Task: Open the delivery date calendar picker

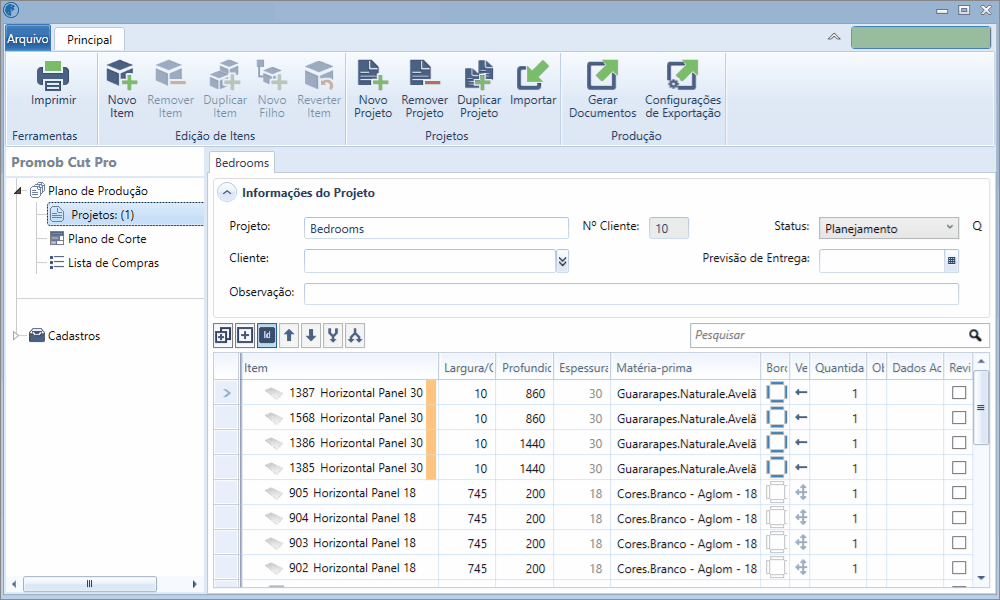Action: [x=952, y=261]
